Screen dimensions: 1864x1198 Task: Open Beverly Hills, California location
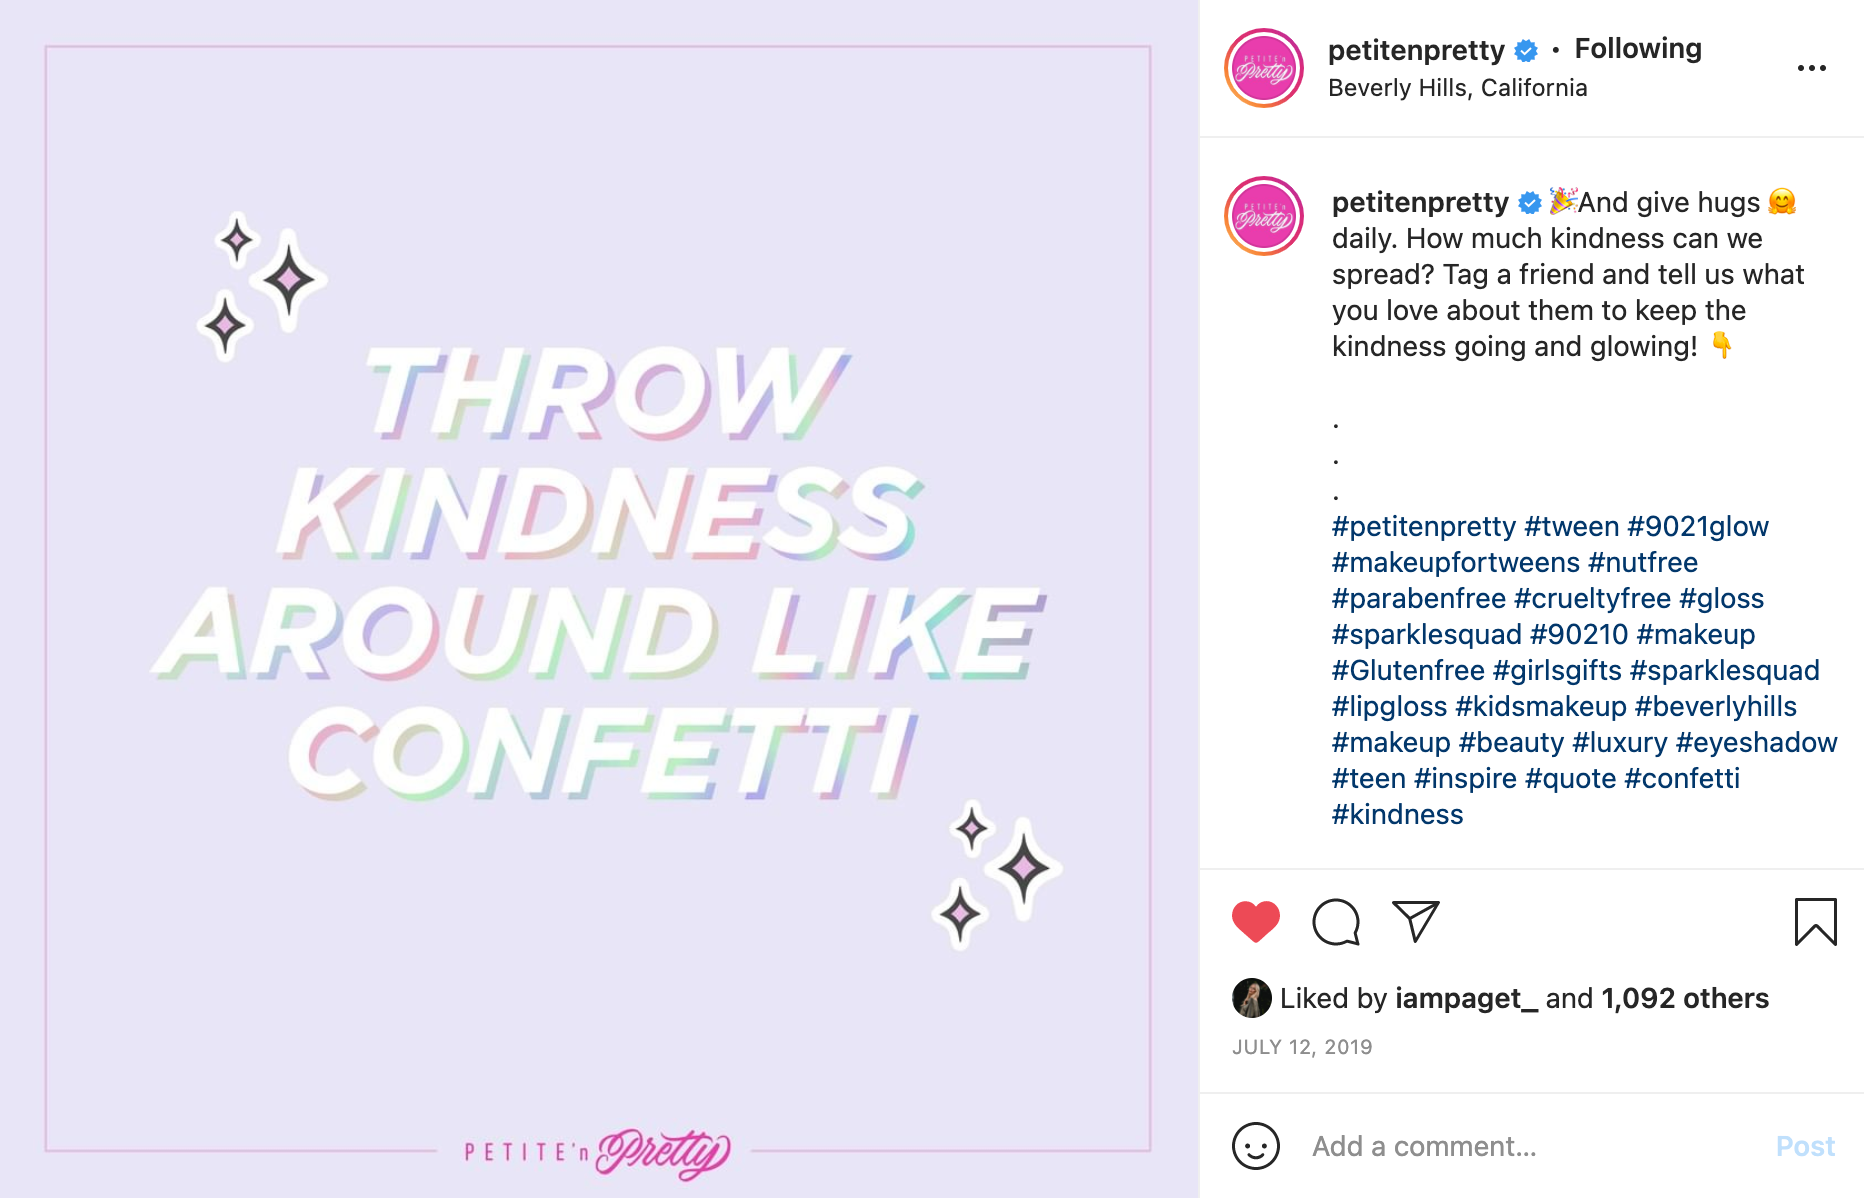1457,88
